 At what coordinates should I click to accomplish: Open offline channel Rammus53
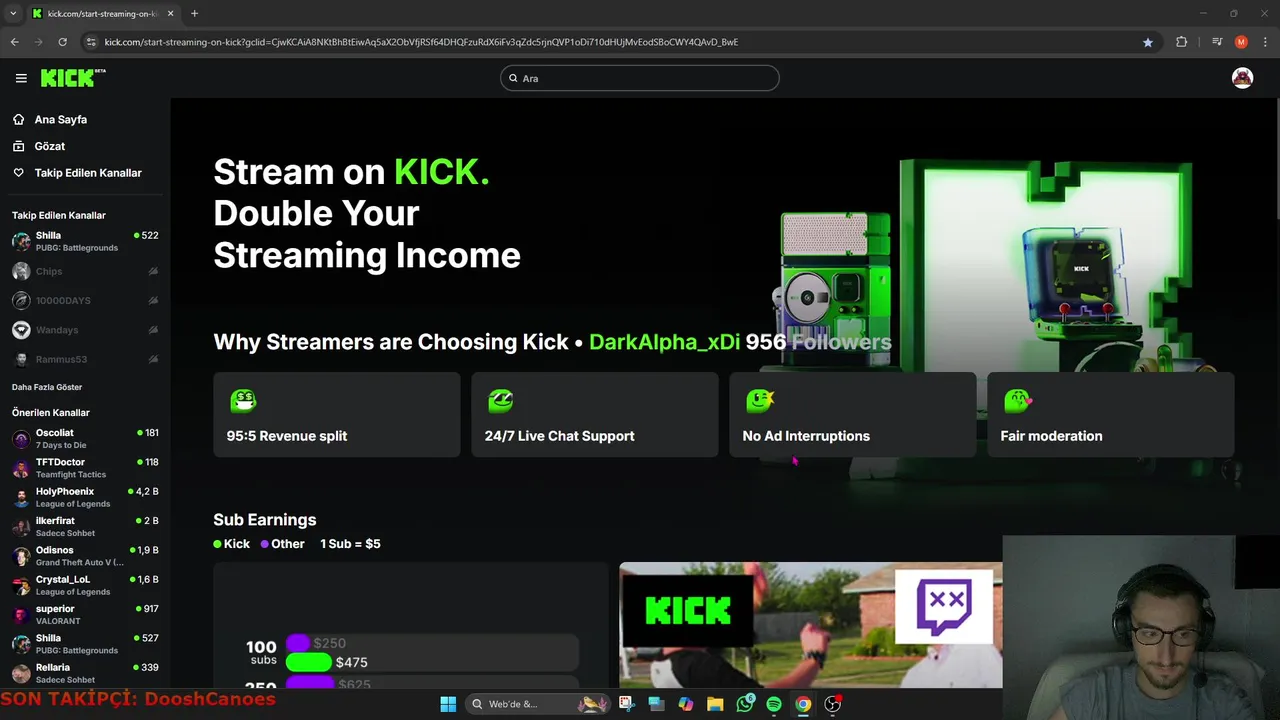[85, 359]
